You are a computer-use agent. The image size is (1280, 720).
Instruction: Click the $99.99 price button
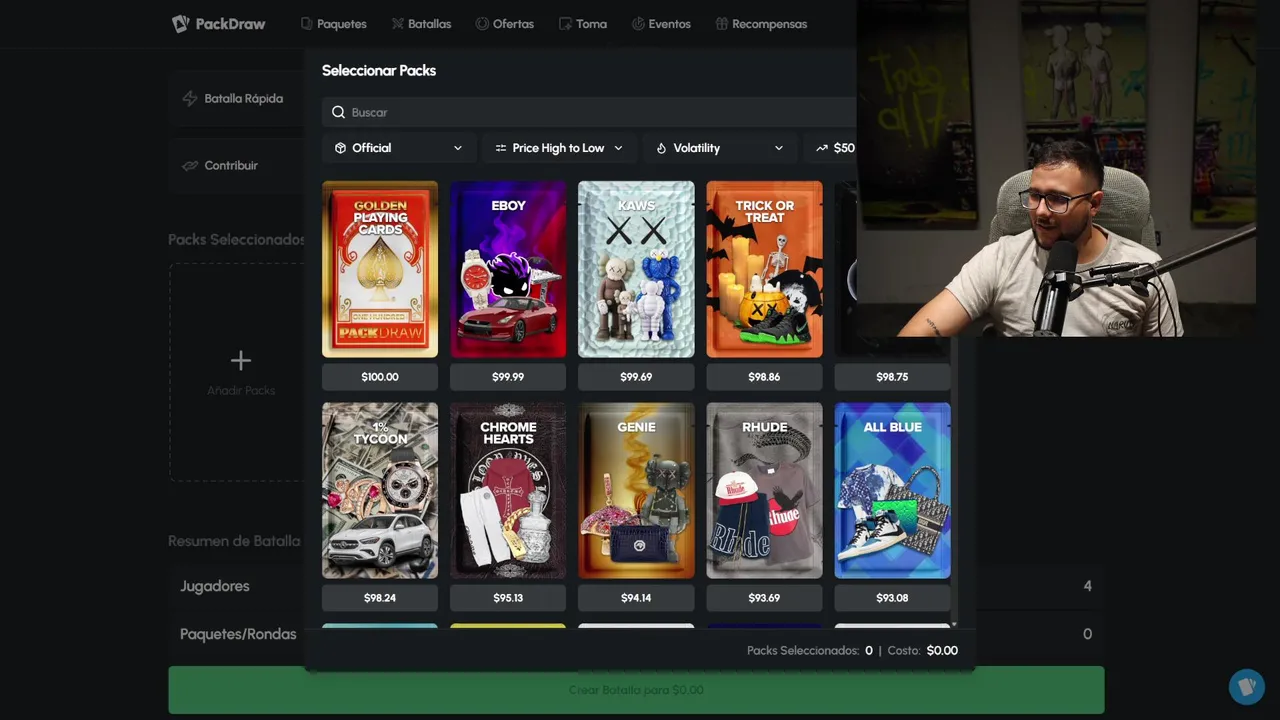click(508, 377)
